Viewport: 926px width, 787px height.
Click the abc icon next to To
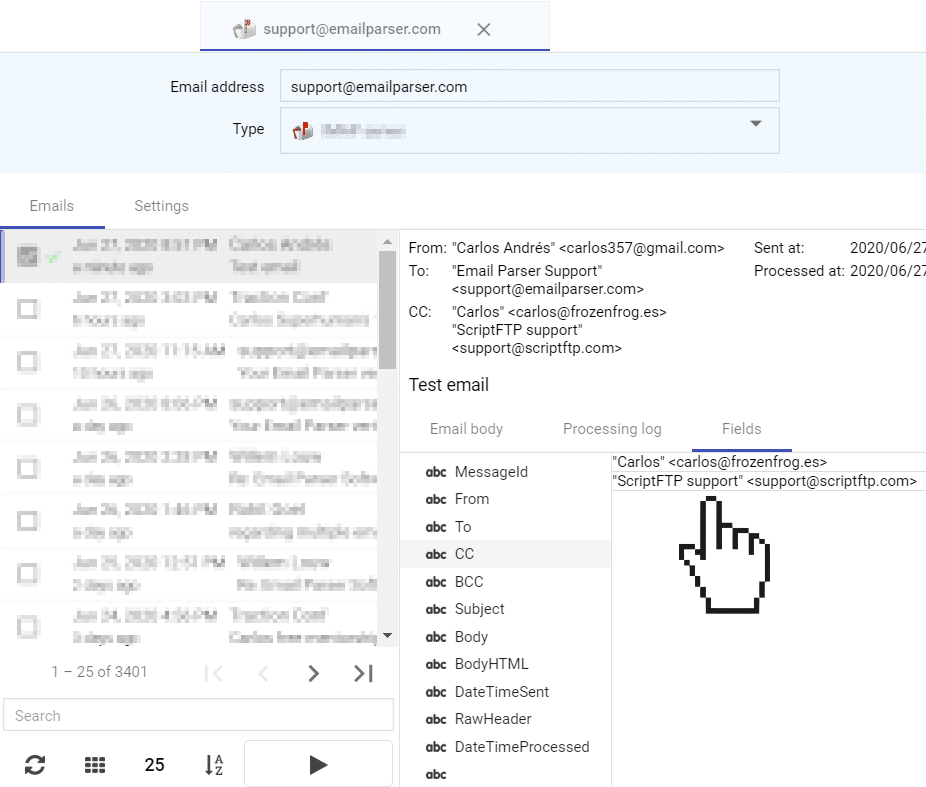pyautogui.click(x=436, y=527)
